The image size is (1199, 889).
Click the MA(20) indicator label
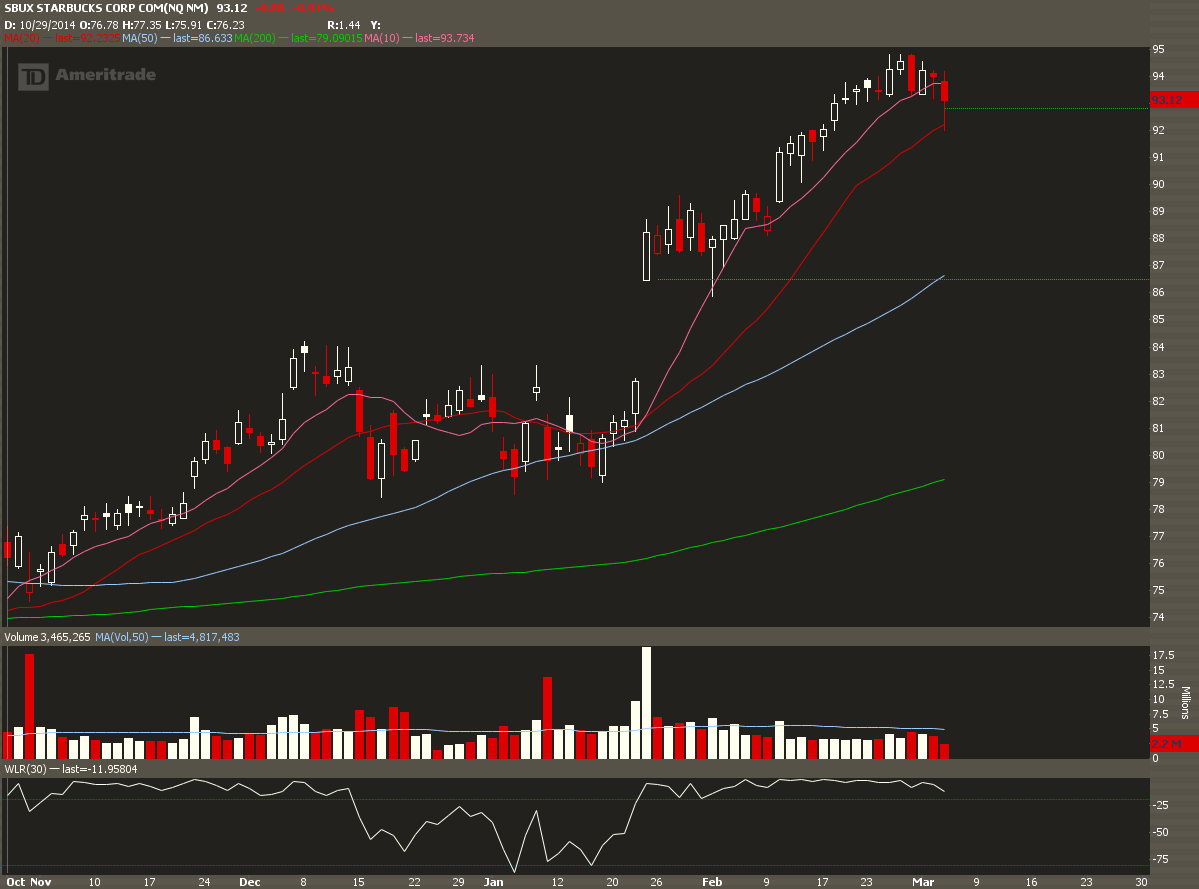21,38
